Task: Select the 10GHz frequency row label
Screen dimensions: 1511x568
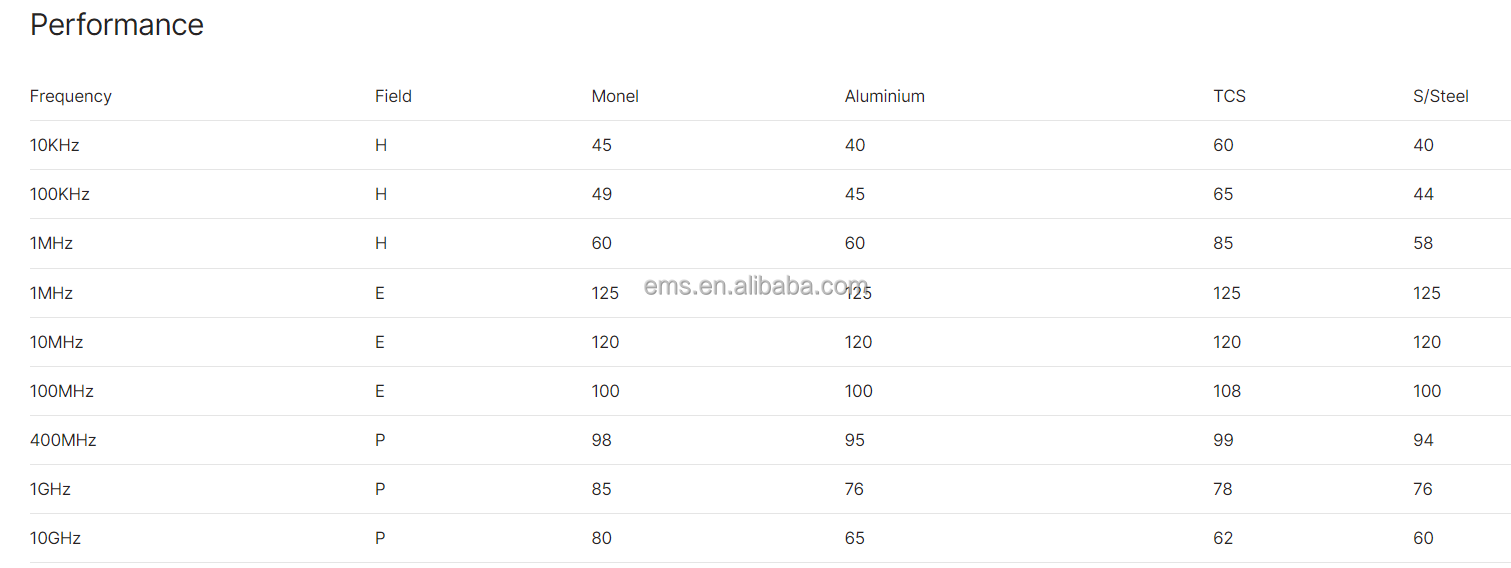Action: coord(55,538)
